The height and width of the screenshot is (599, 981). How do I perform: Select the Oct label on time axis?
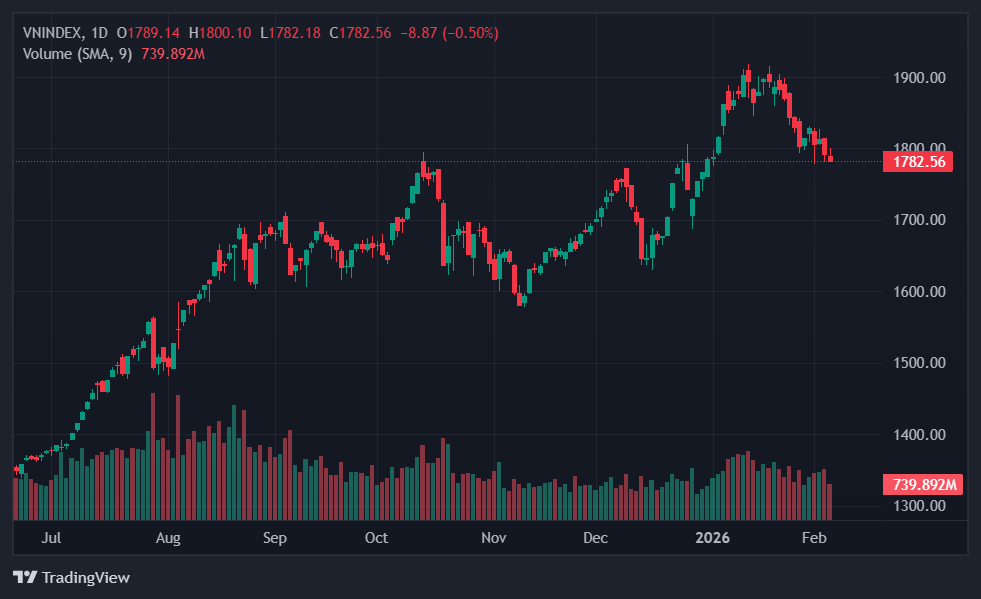[x=376, y=538]
